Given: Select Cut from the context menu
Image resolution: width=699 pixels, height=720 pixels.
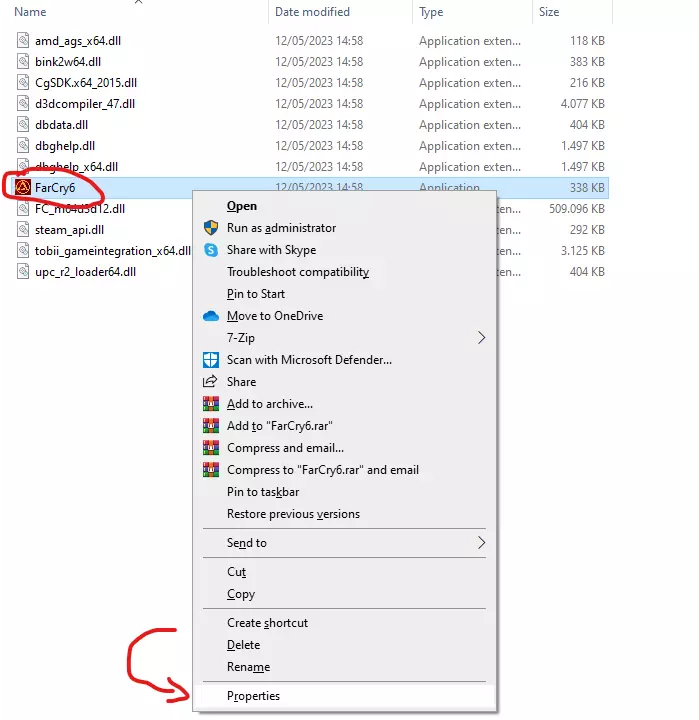Looking at the screenshot, I should [x=344, y=572].
